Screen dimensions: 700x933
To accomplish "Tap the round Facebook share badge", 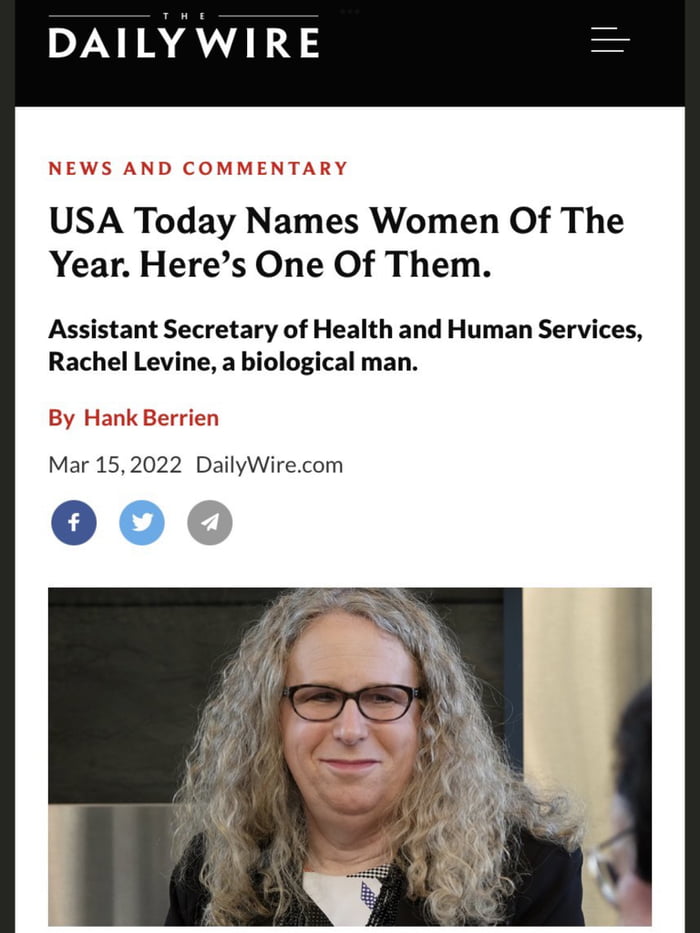I will pos(73,521).
